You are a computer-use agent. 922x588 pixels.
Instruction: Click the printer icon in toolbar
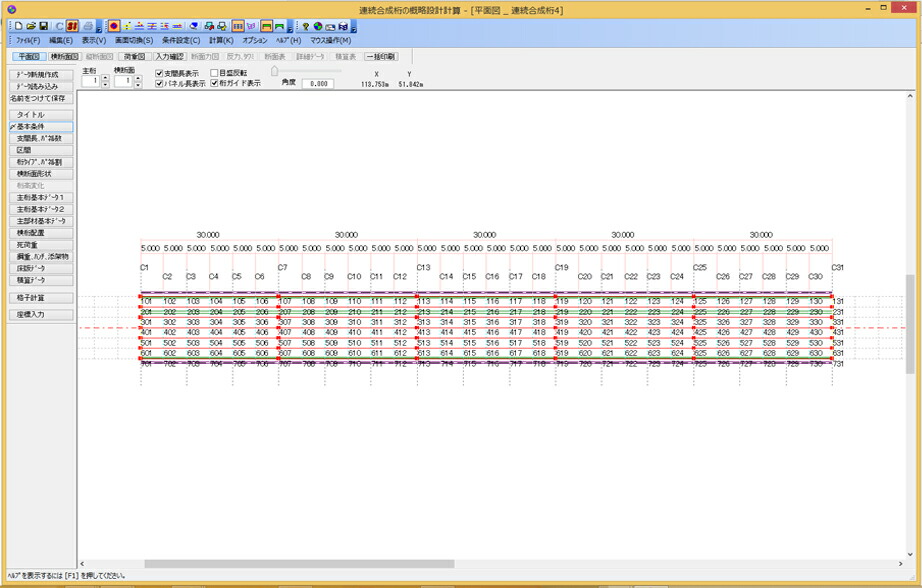coord(88,26)
